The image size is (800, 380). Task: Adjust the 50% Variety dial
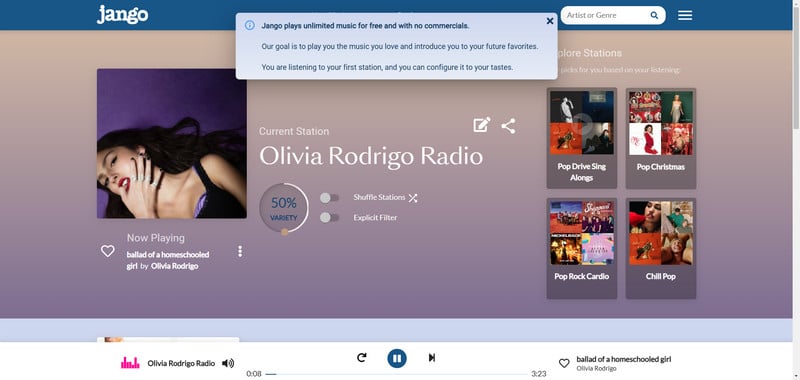(284, 208)
